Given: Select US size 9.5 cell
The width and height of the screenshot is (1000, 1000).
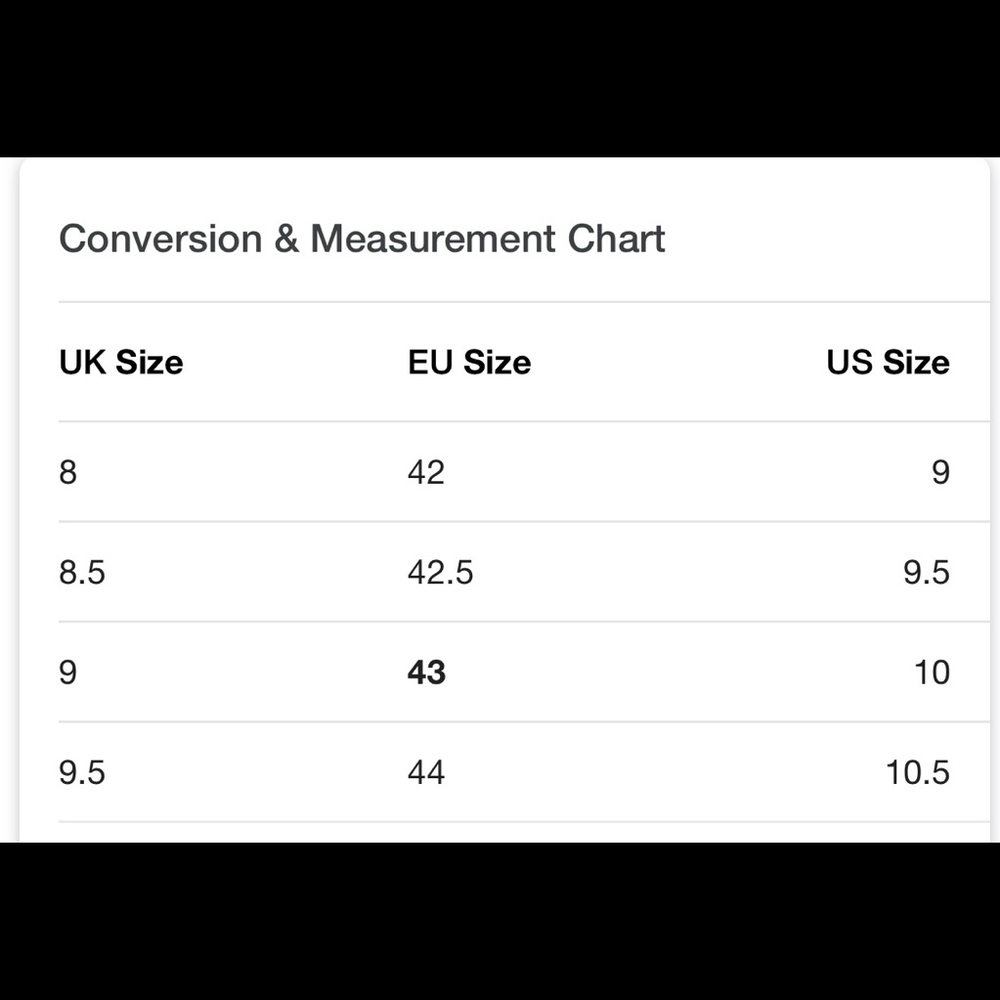Looking at the screenshot, I should 927,572.
